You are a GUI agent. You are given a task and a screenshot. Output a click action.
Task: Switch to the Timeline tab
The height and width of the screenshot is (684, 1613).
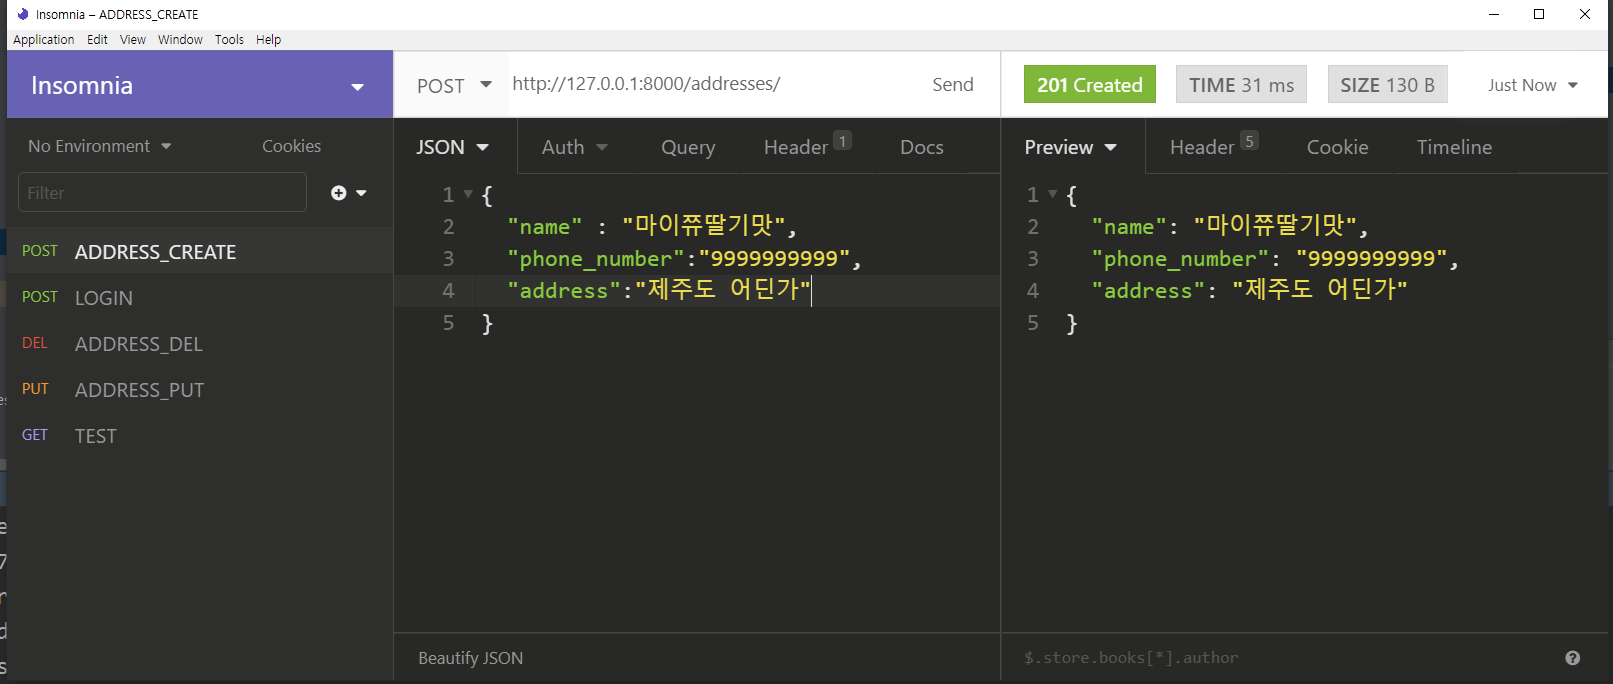click(x=1454, y=147)
